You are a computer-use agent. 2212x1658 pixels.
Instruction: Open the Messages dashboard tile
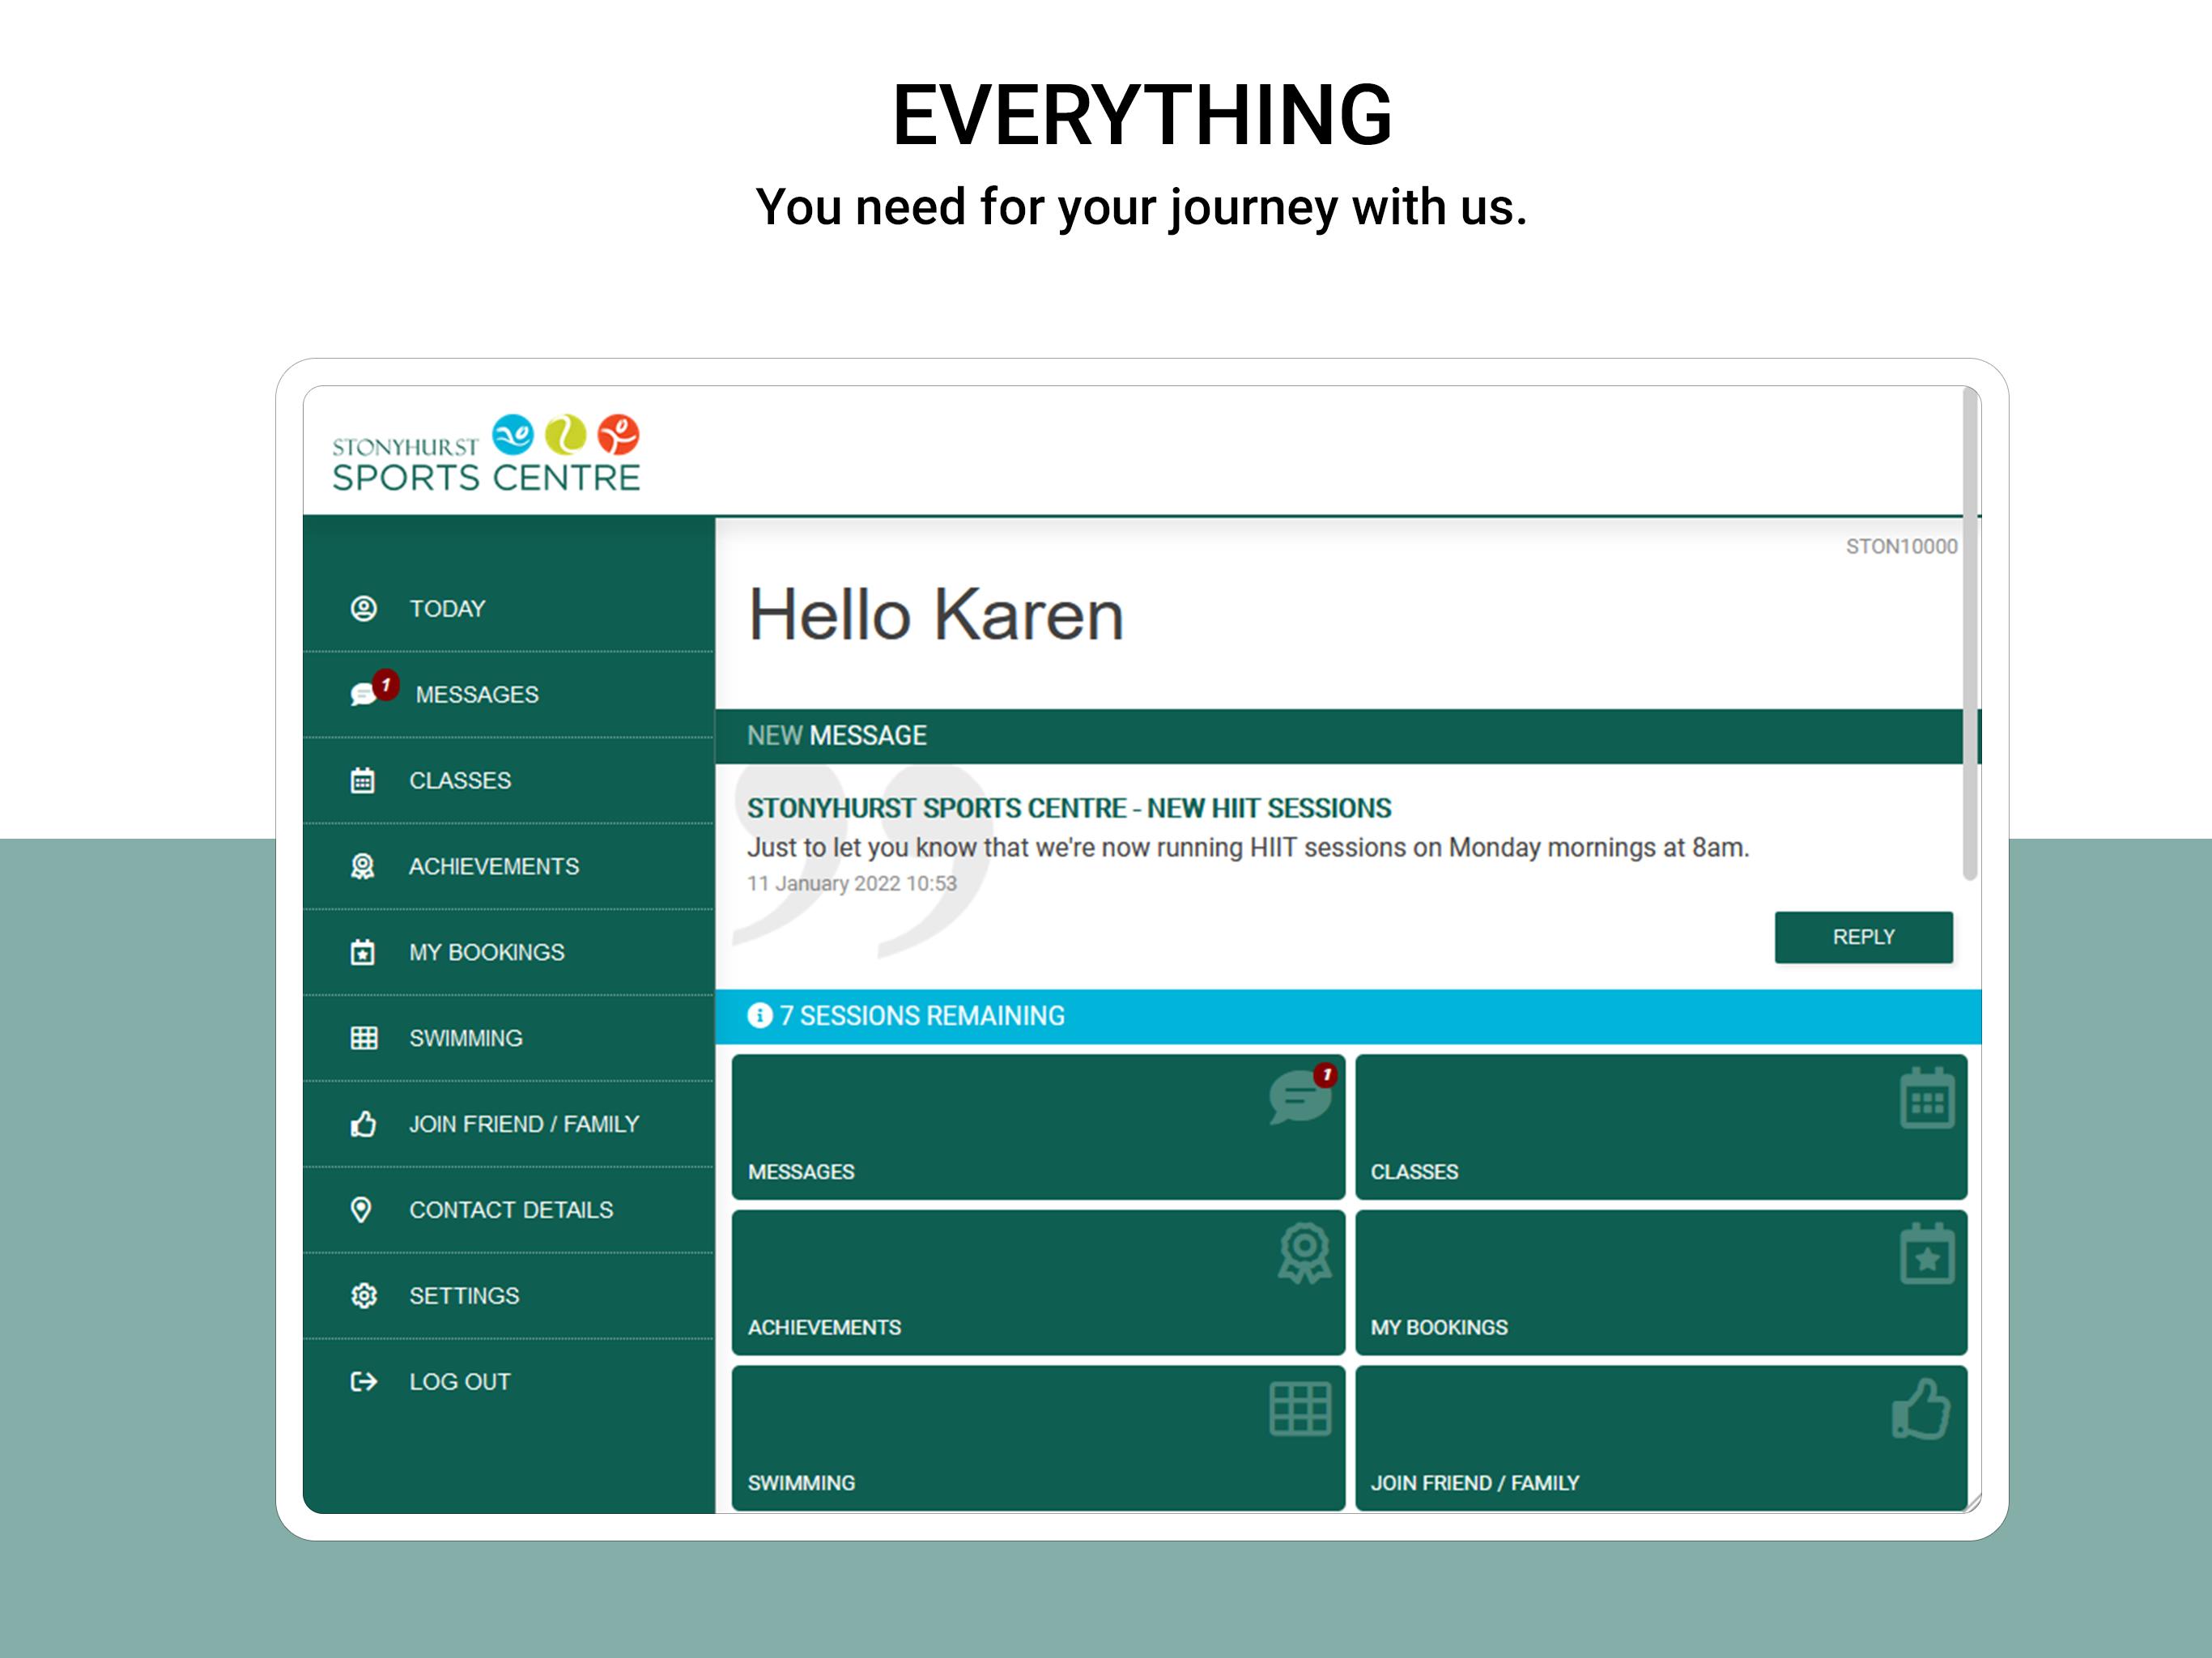tap(1038, 1127)
